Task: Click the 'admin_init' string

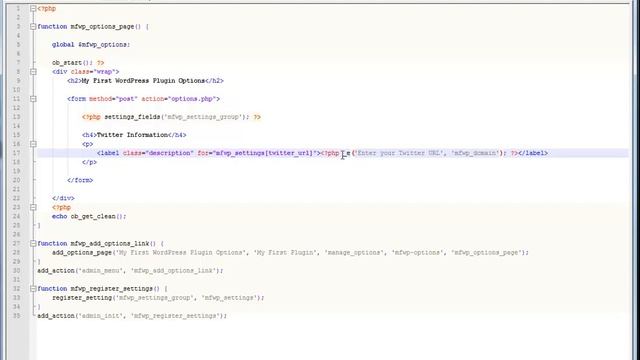Action: coord(100,316)
